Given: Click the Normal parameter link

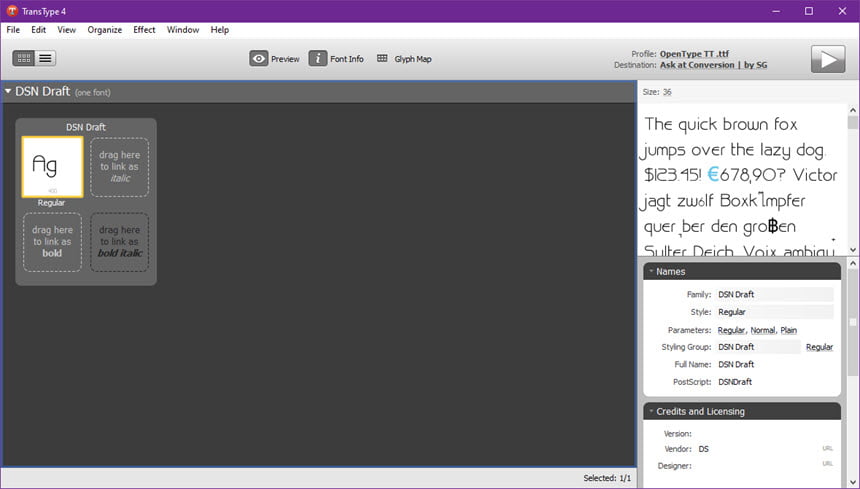Looking at the screenshot, I should pos(762,330).
